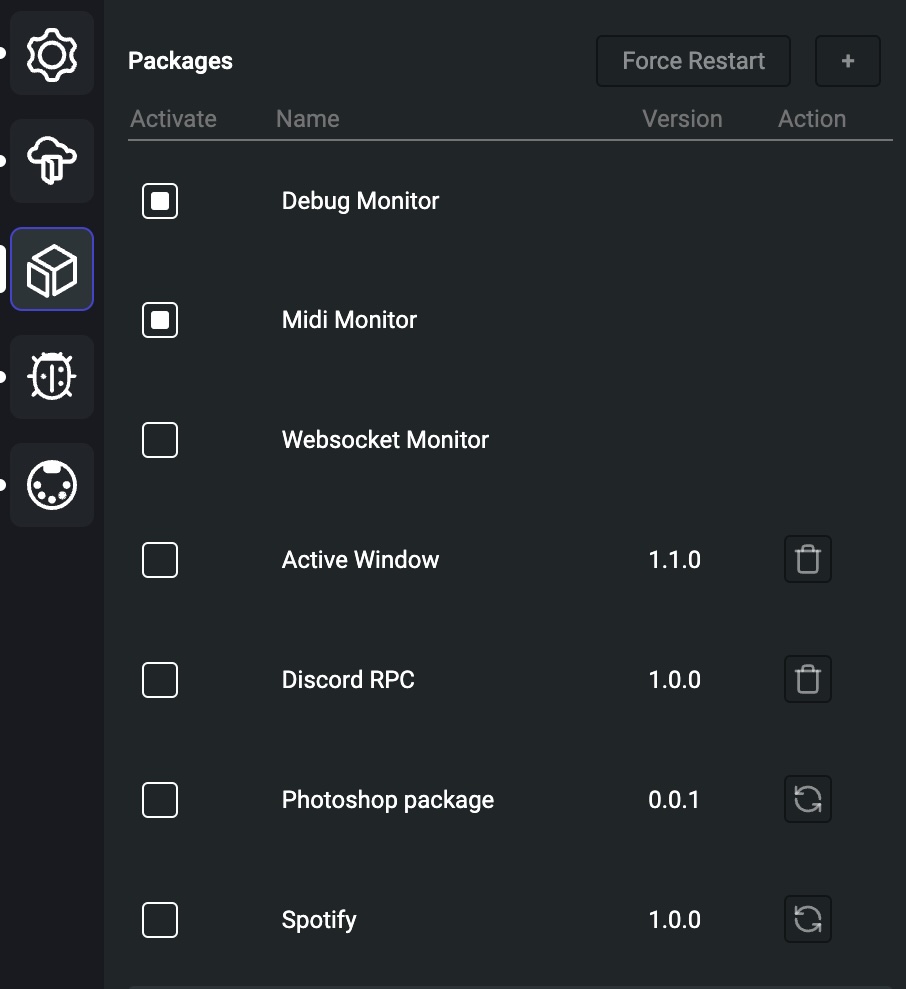Viewport: 906px width, 989px height.
Task: Activate the Discord RPC checkbox
Action: tap(160, 680)
